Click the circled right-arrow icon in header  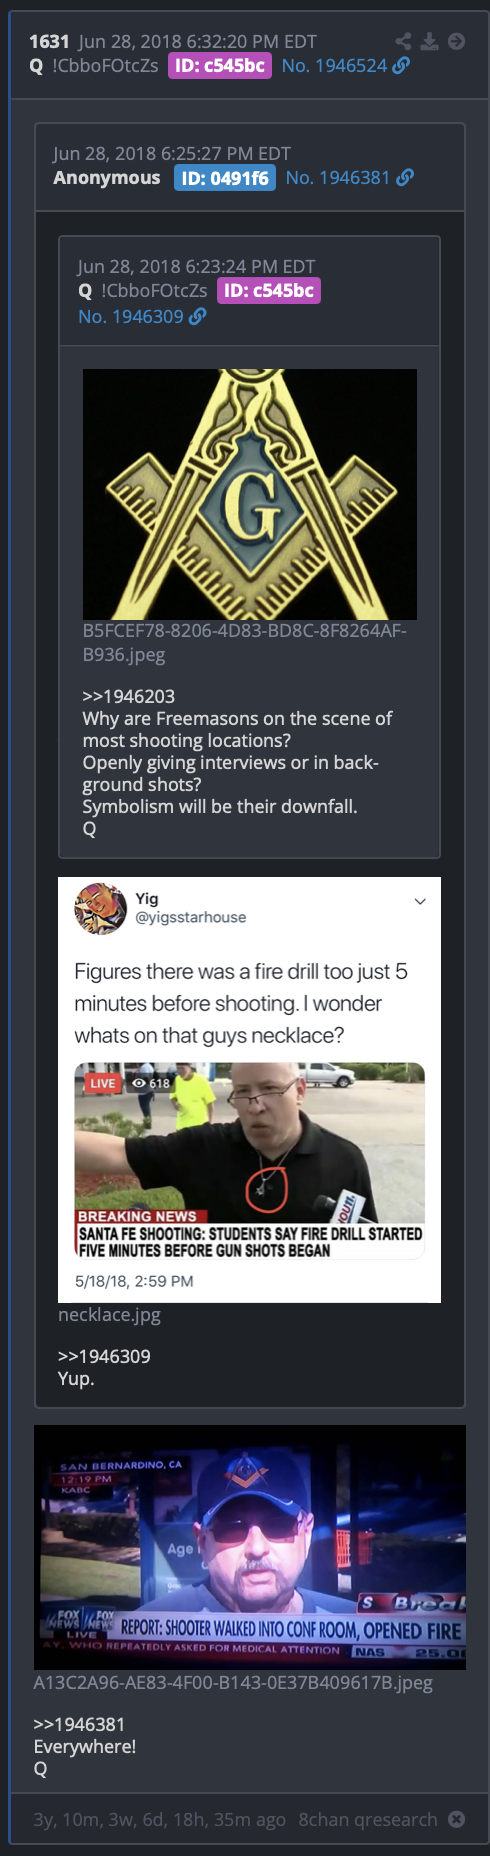pos(456,41)
